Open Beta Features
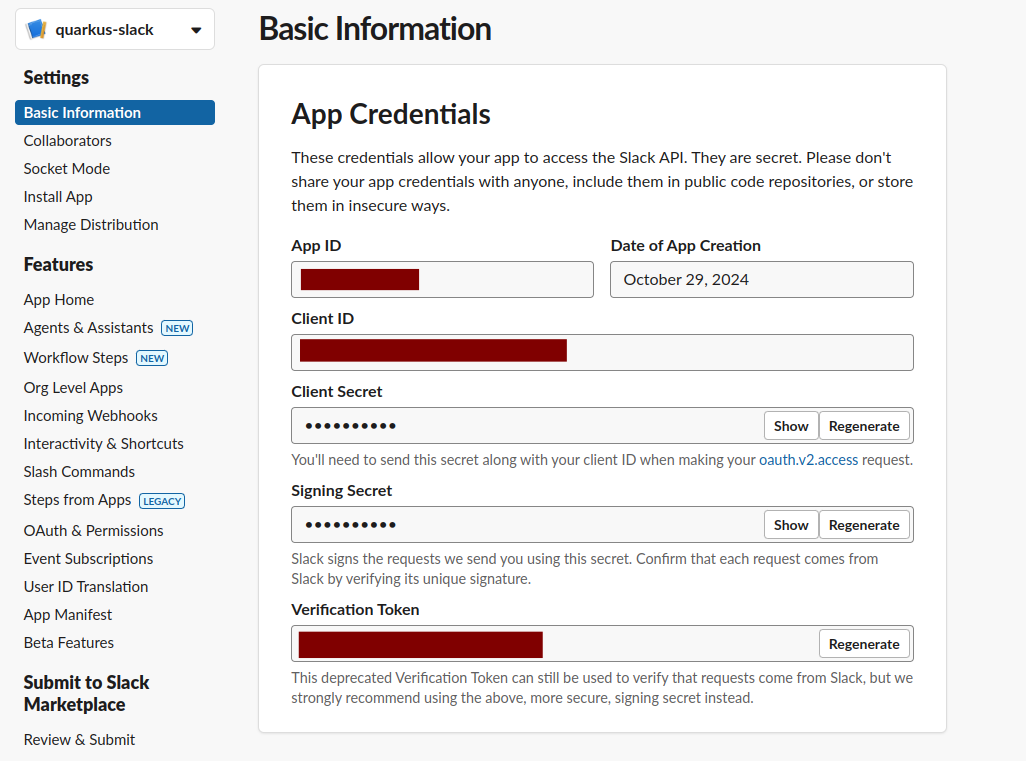The width and height of the screenshot is (1026, 761). coord(69,643)
